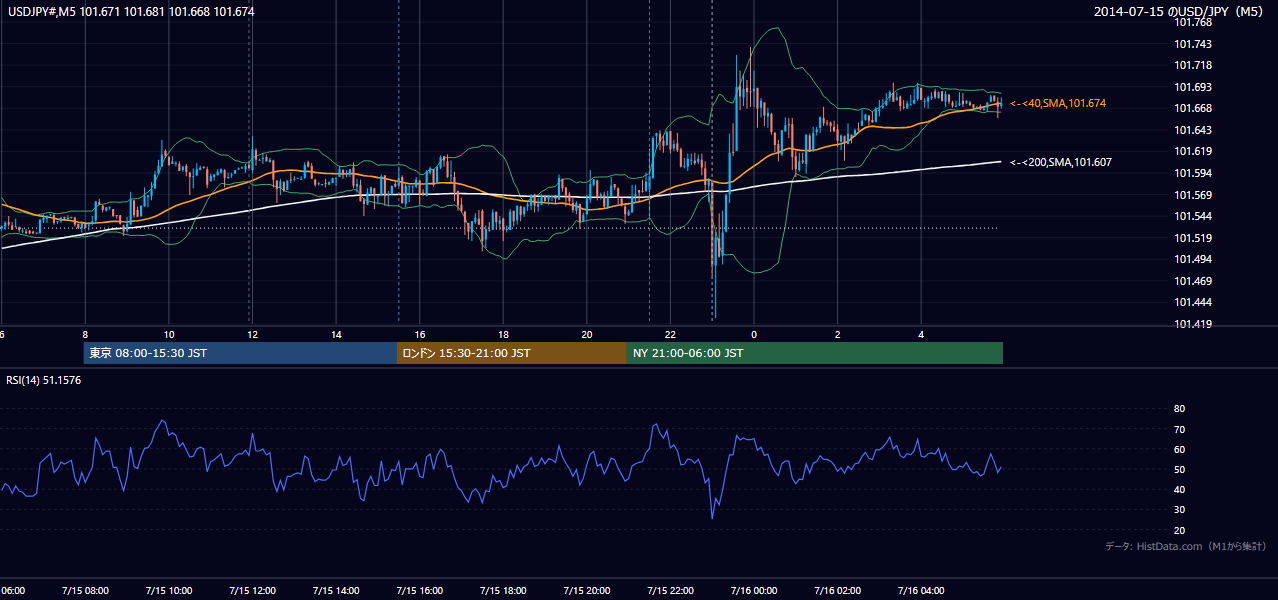Click the white 200 SMA label 101.607
1278x600 pixels.
[1061, 162]
